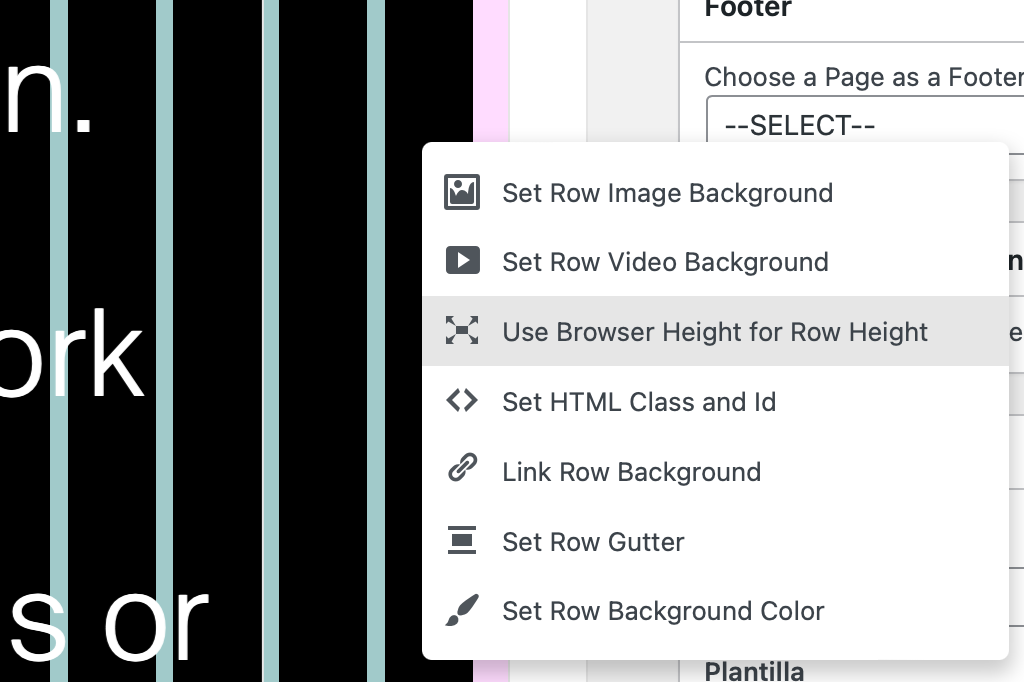Click the code brackets icon for HTML Class

pos(462,401)
